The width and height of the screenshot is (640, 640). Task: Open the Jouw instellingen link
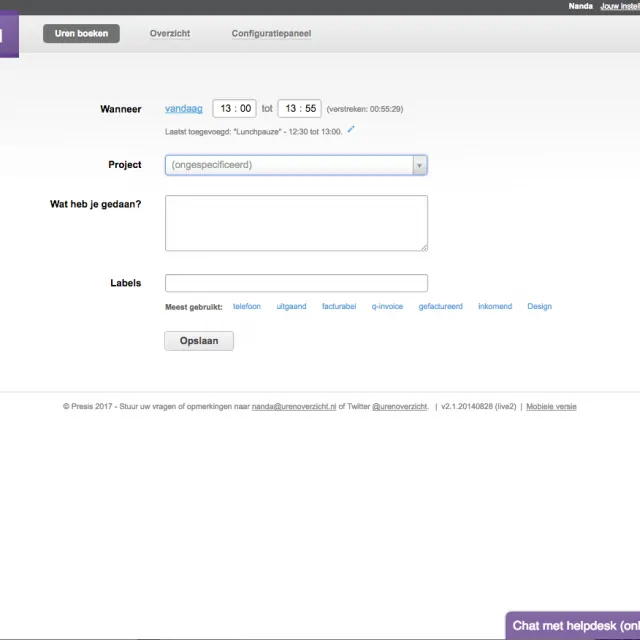[x=620, y=6]
